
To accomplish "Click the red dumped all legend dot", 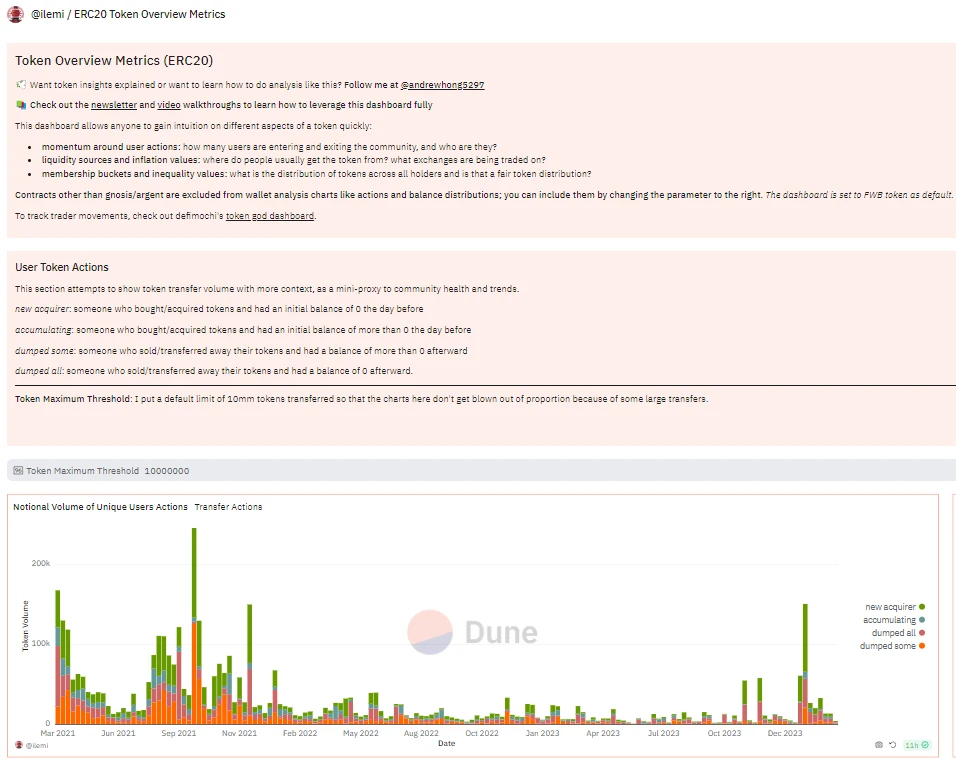I will [x=922, y=633].
